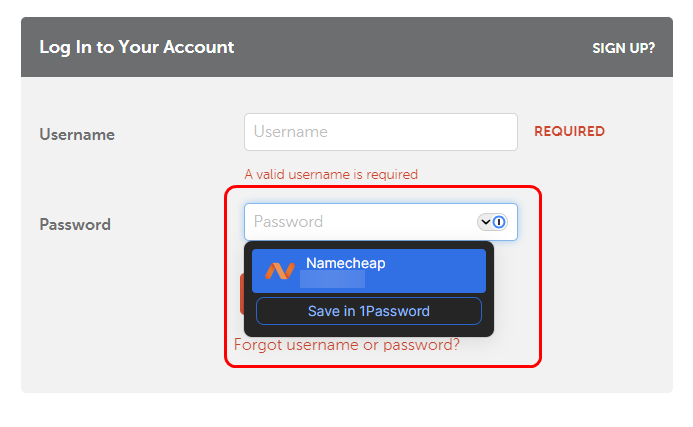Click the Namecheap logo in autofill popup
The image size is (693, 427).
280,271
